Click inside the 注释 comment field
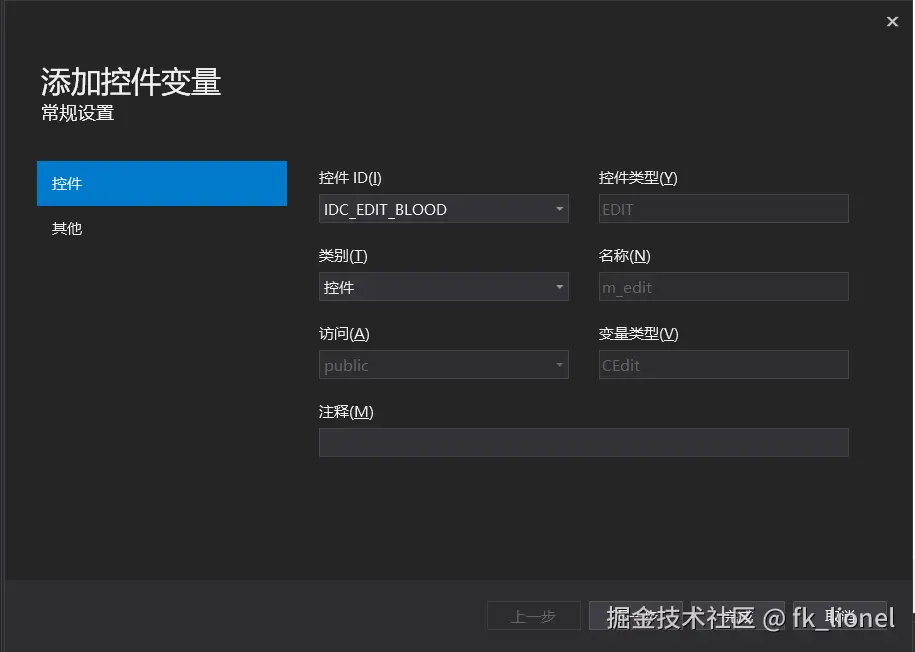This screenshot has height=652, width=915. tap(583, 442)
